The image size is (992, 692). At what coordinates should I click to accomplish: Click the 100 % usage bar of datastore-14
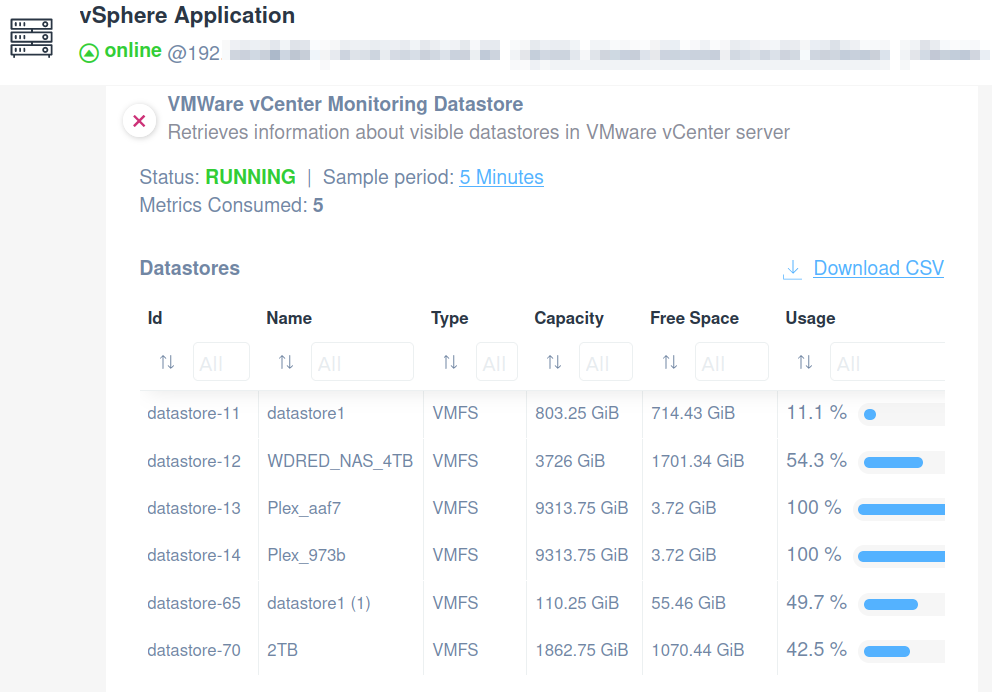(899, 556)
